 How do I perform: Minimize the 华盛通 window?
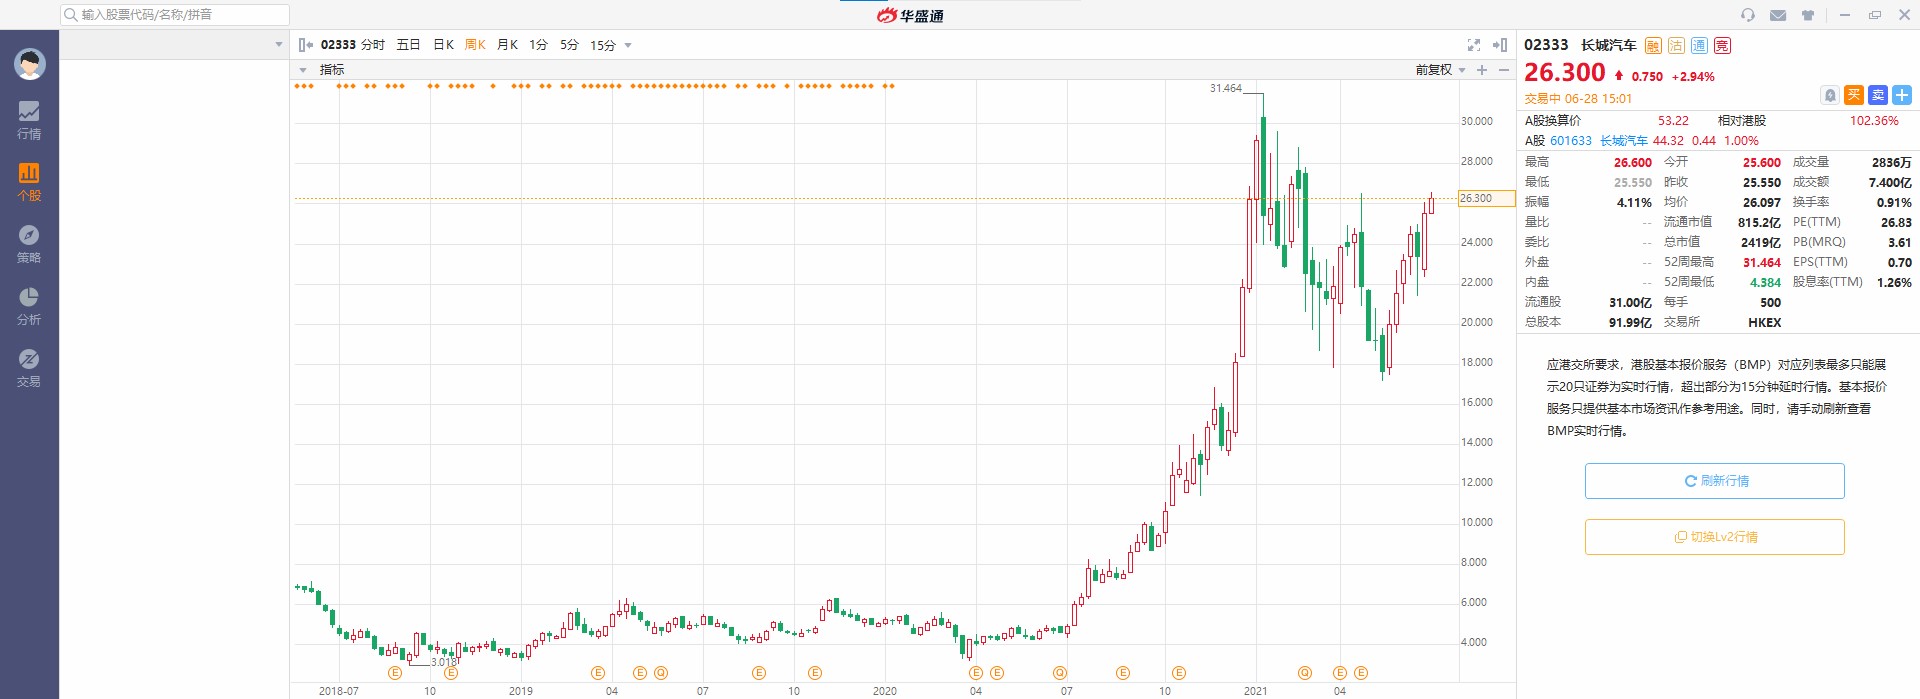1845,15
